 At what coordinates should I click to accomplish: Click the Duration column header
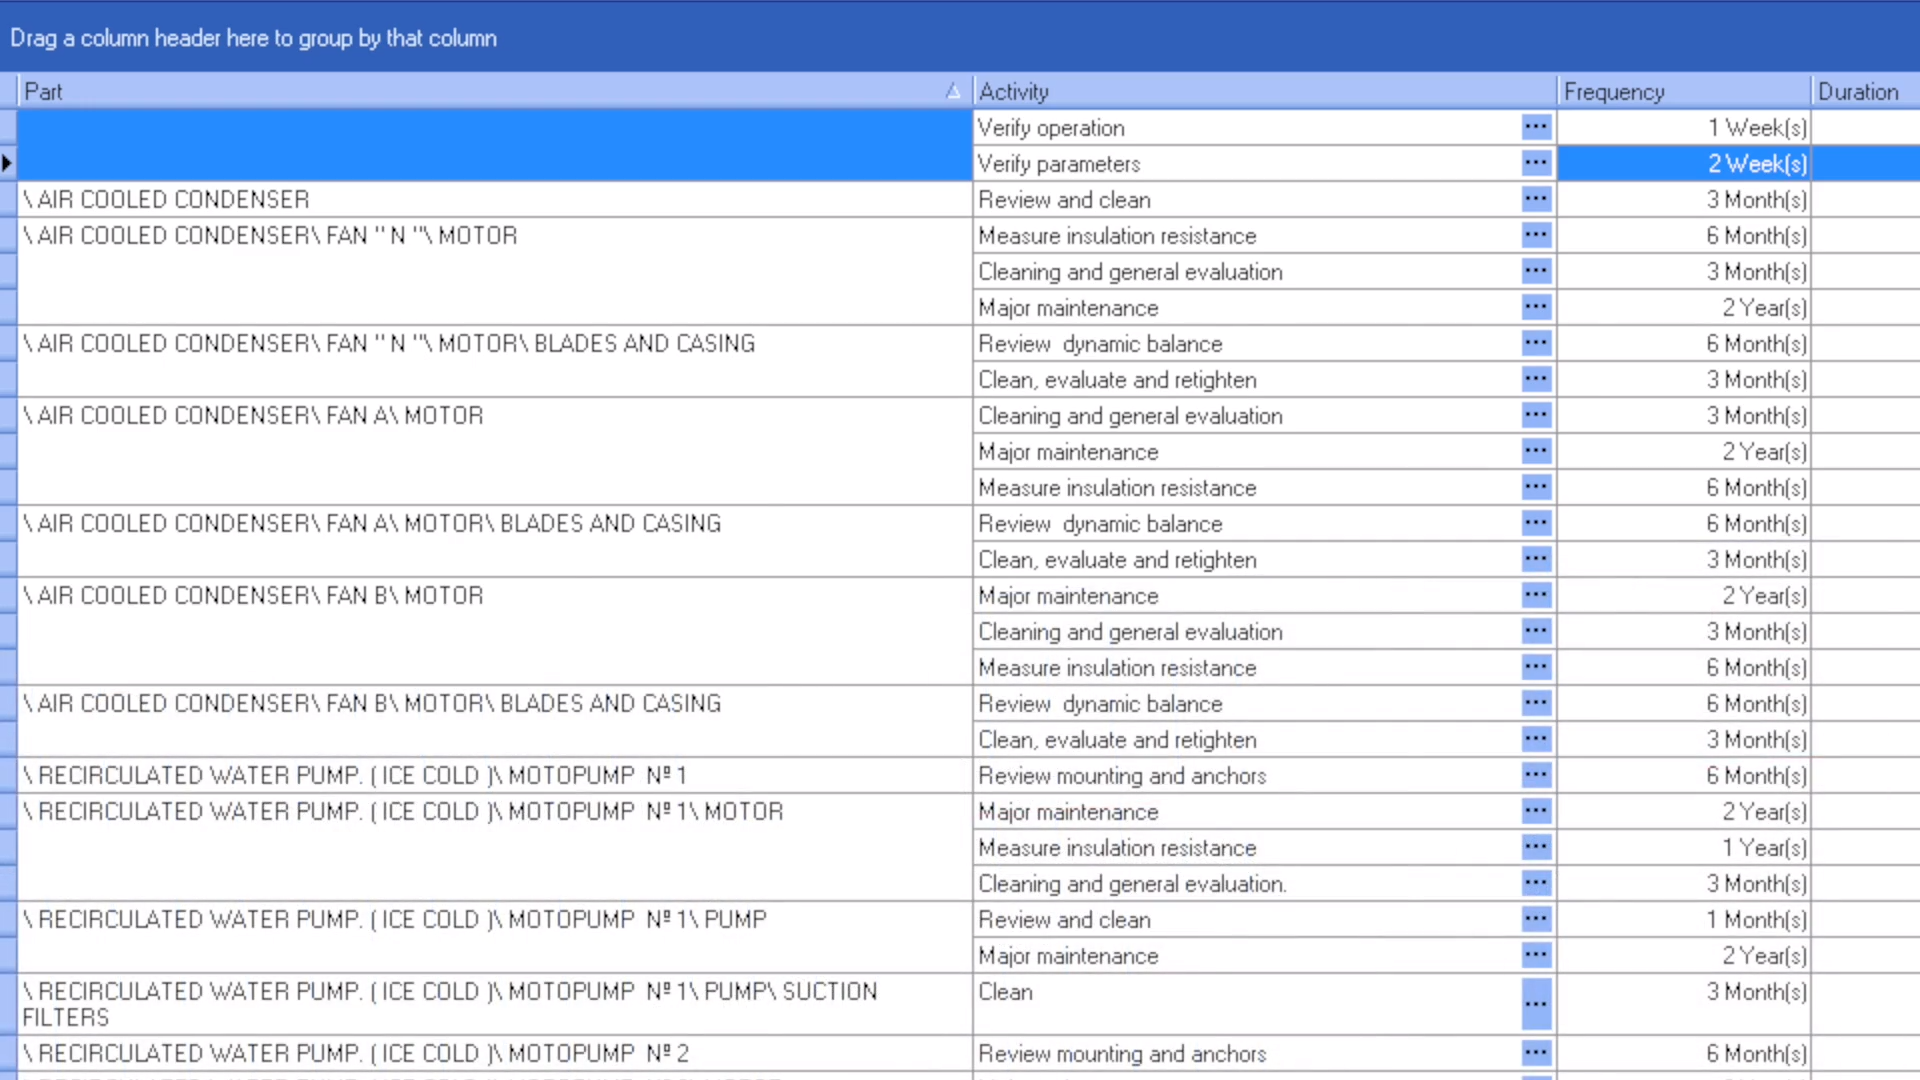[x=1860, y=91]
